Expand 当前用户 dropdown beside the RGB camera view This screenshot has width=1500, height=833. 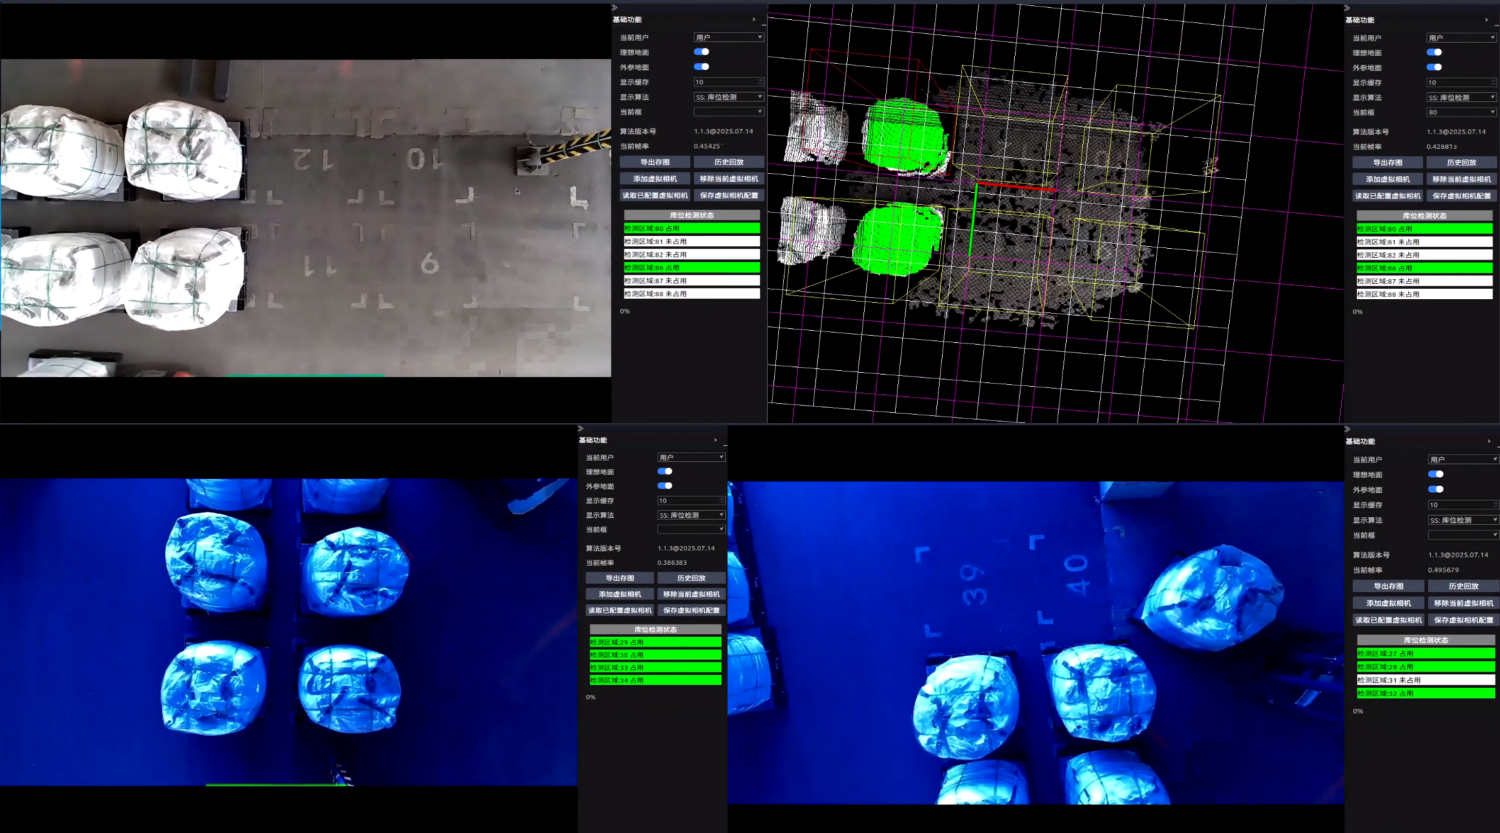click(728, 38)
